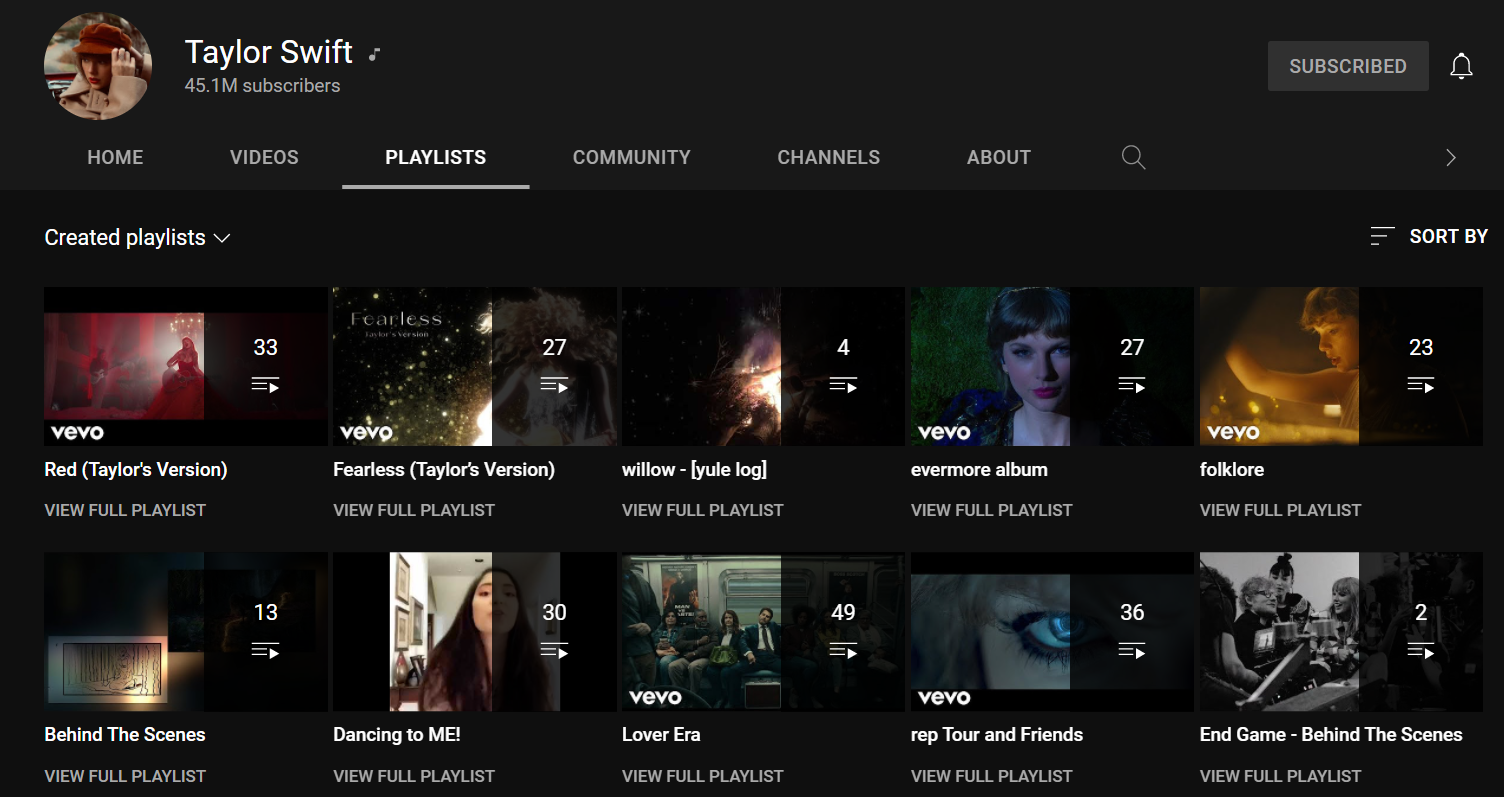
Task: Click the playlist queue icon on folklore
Action: coord(1421,384)
